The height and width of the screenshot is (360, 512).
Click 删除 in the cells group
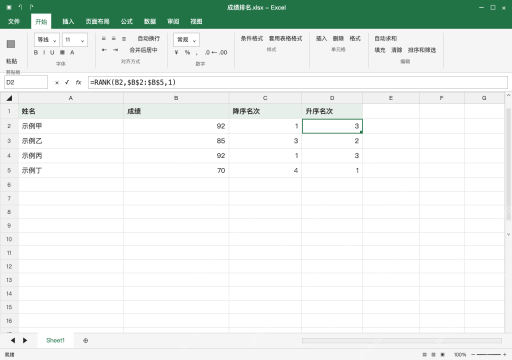click(338, 38)
